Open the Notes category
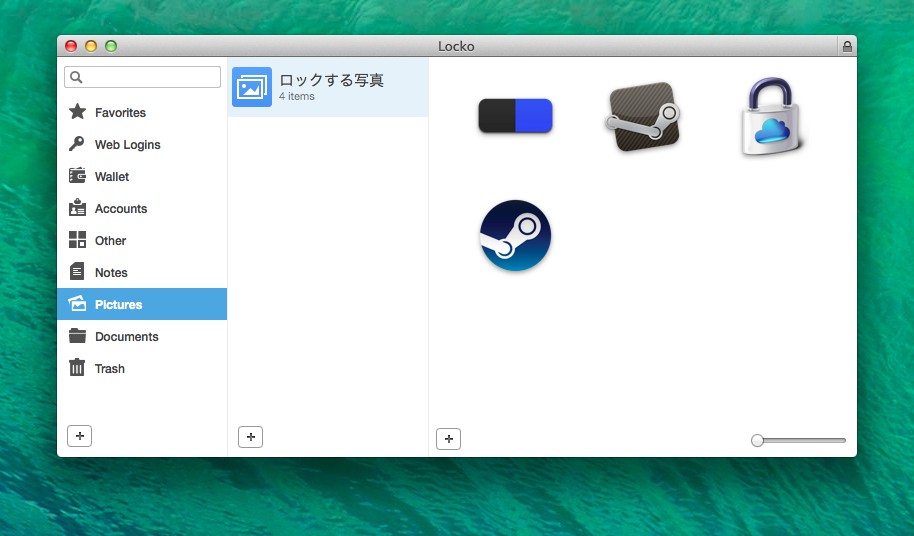The width and height of the screenshot is (914, 536). (111, 273)
